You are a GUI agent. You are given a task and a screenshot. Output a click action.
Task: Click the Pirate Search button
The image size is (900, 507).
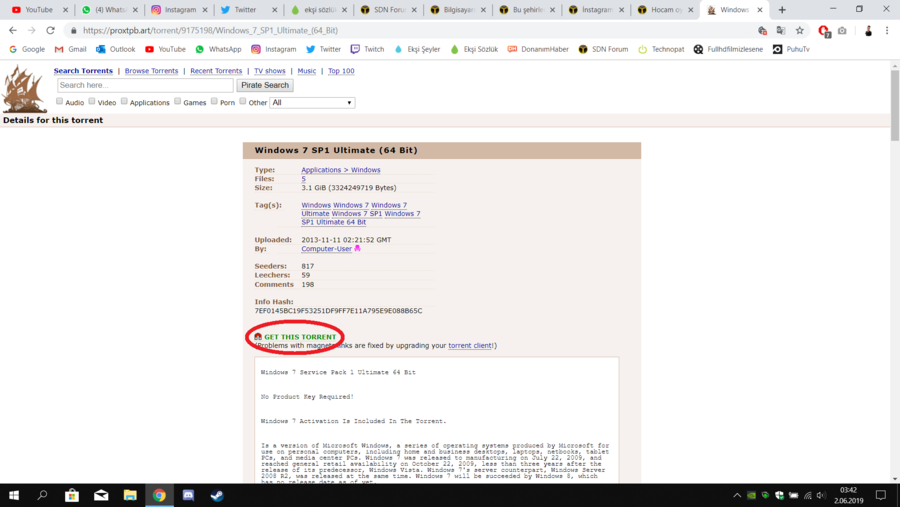click(x=265, y=85)
